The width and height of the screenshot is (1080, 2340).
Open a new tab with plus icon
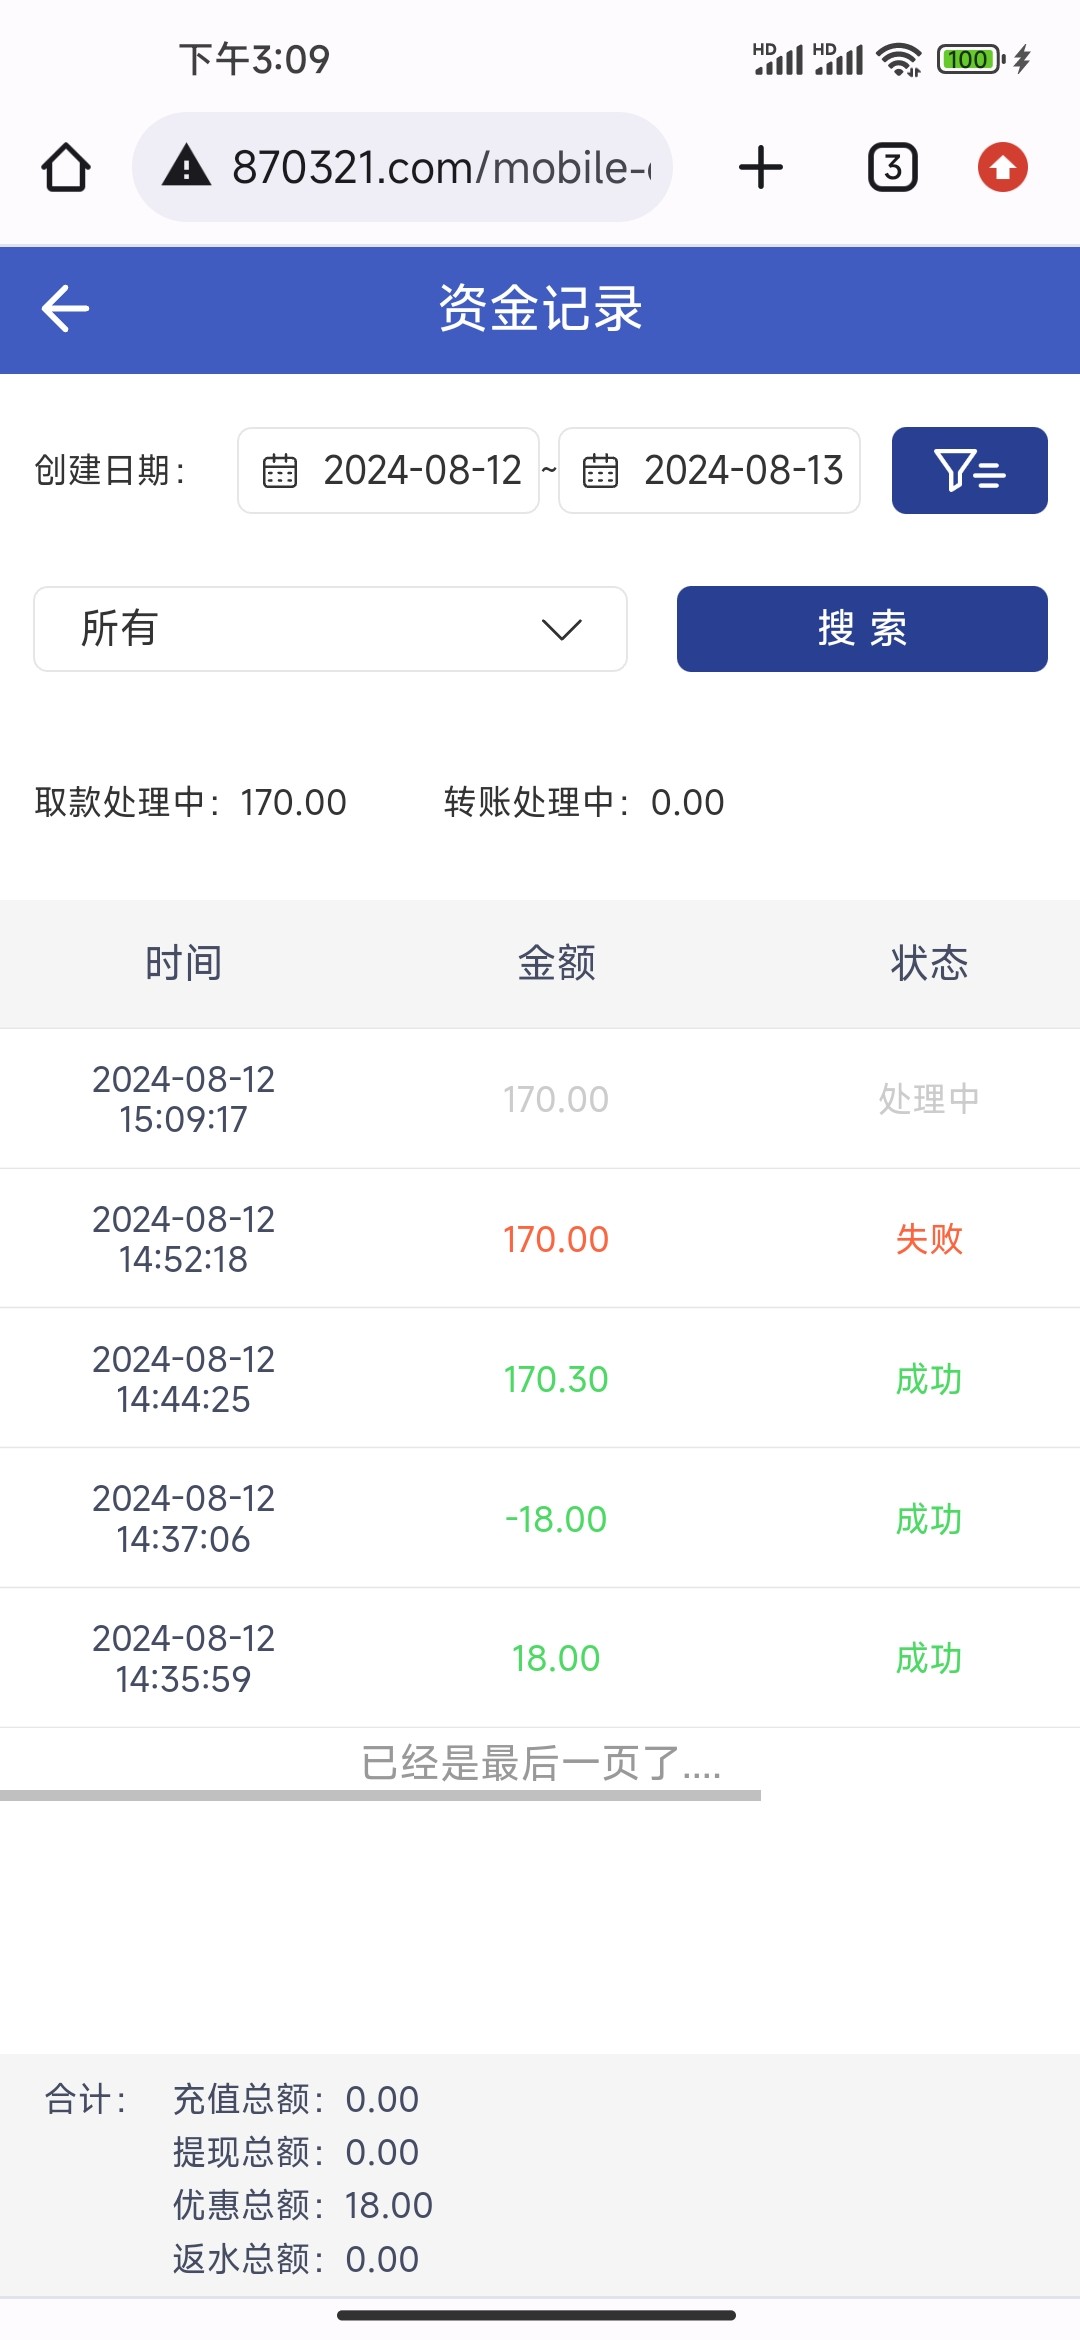[x=760, y=167]
